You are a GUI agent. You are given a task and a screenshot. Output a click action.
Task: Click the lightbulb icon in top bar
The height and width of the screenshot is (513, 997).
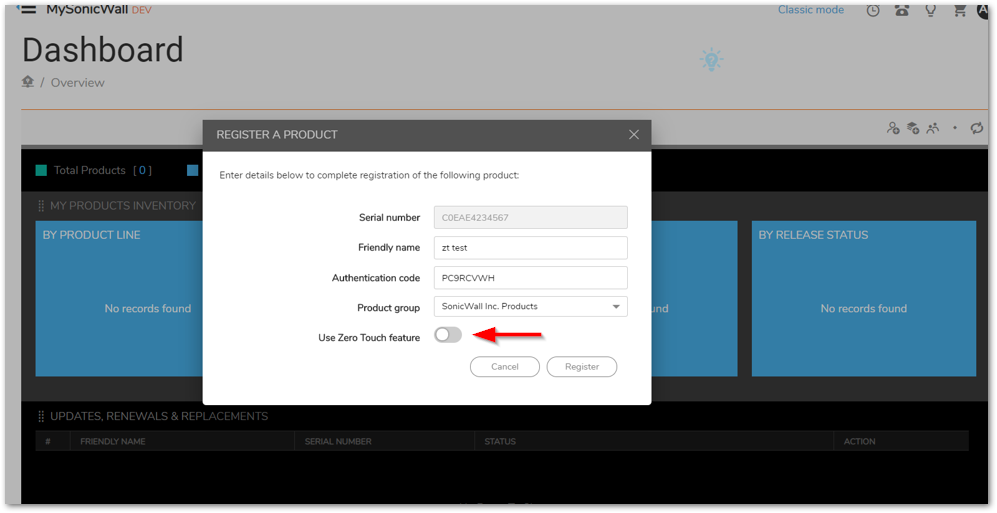931,10
